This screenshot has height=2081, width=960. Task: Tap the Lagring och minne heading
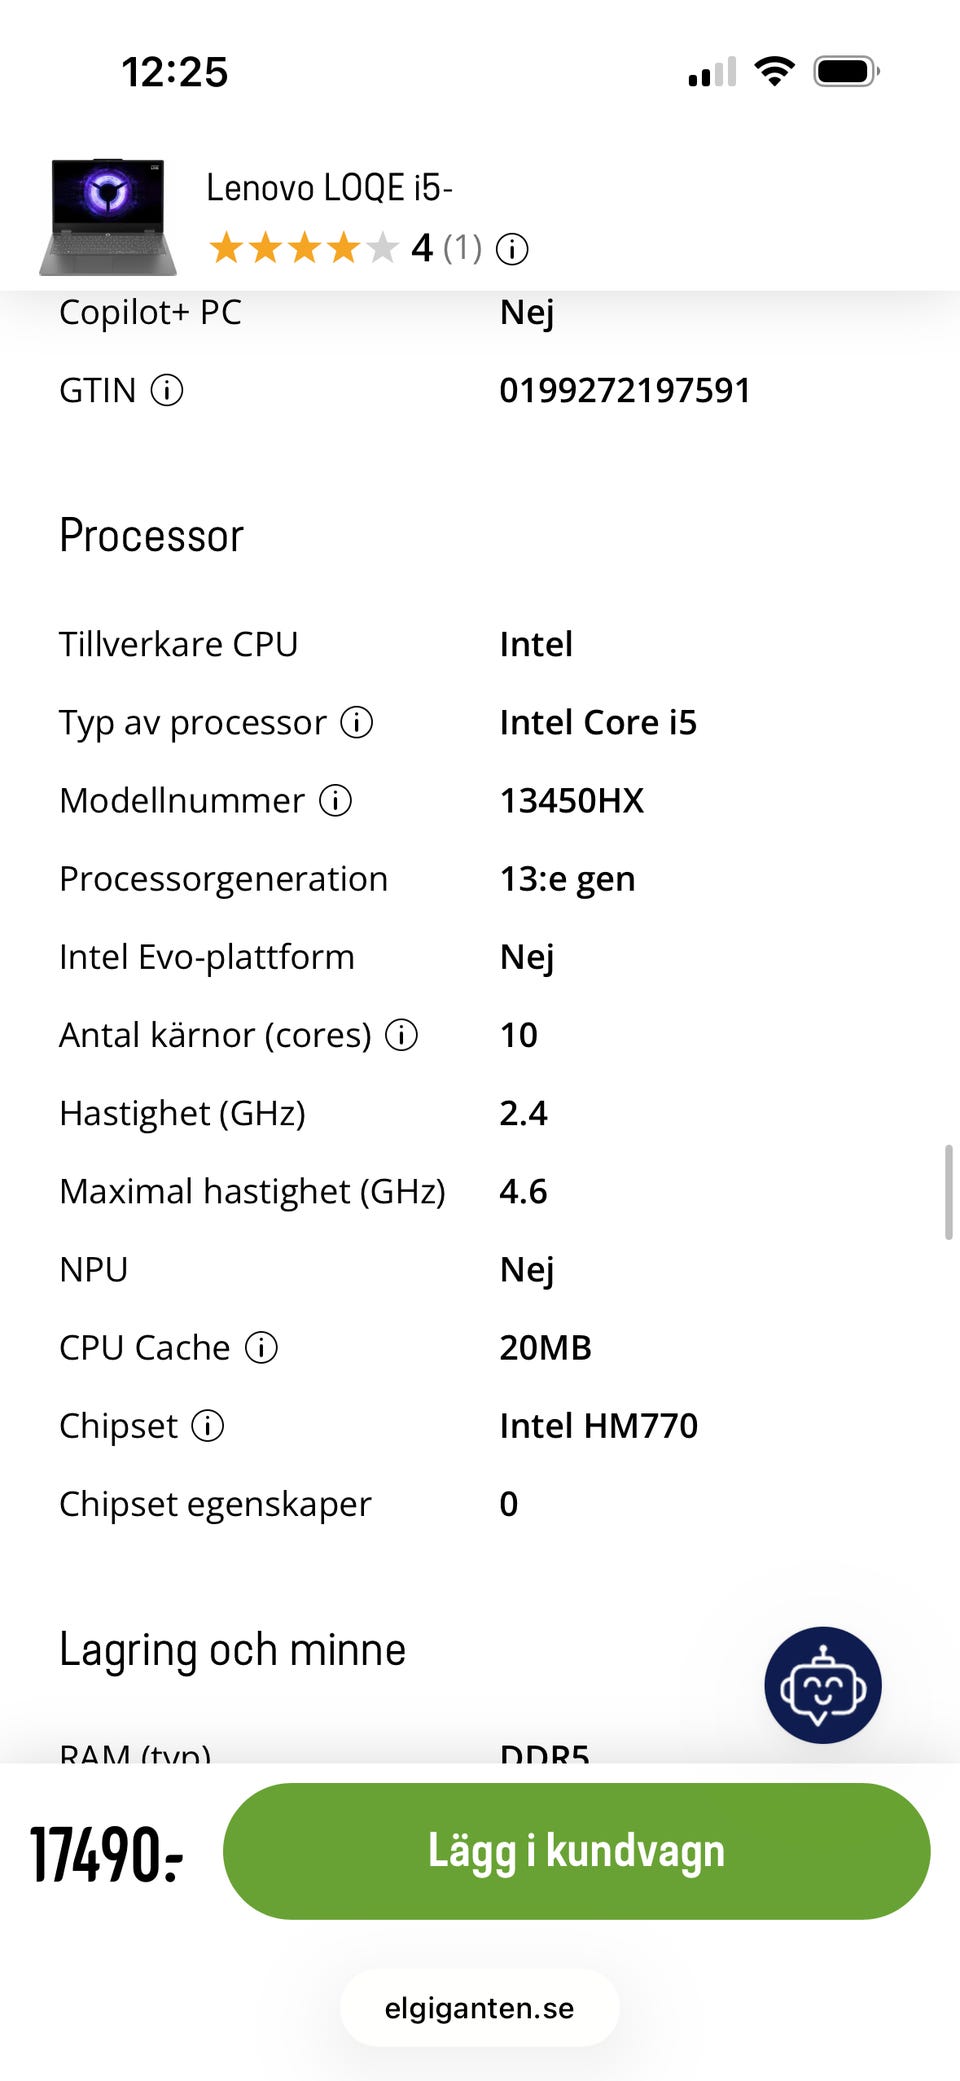pyautogui.click(x=232, y=1650)
